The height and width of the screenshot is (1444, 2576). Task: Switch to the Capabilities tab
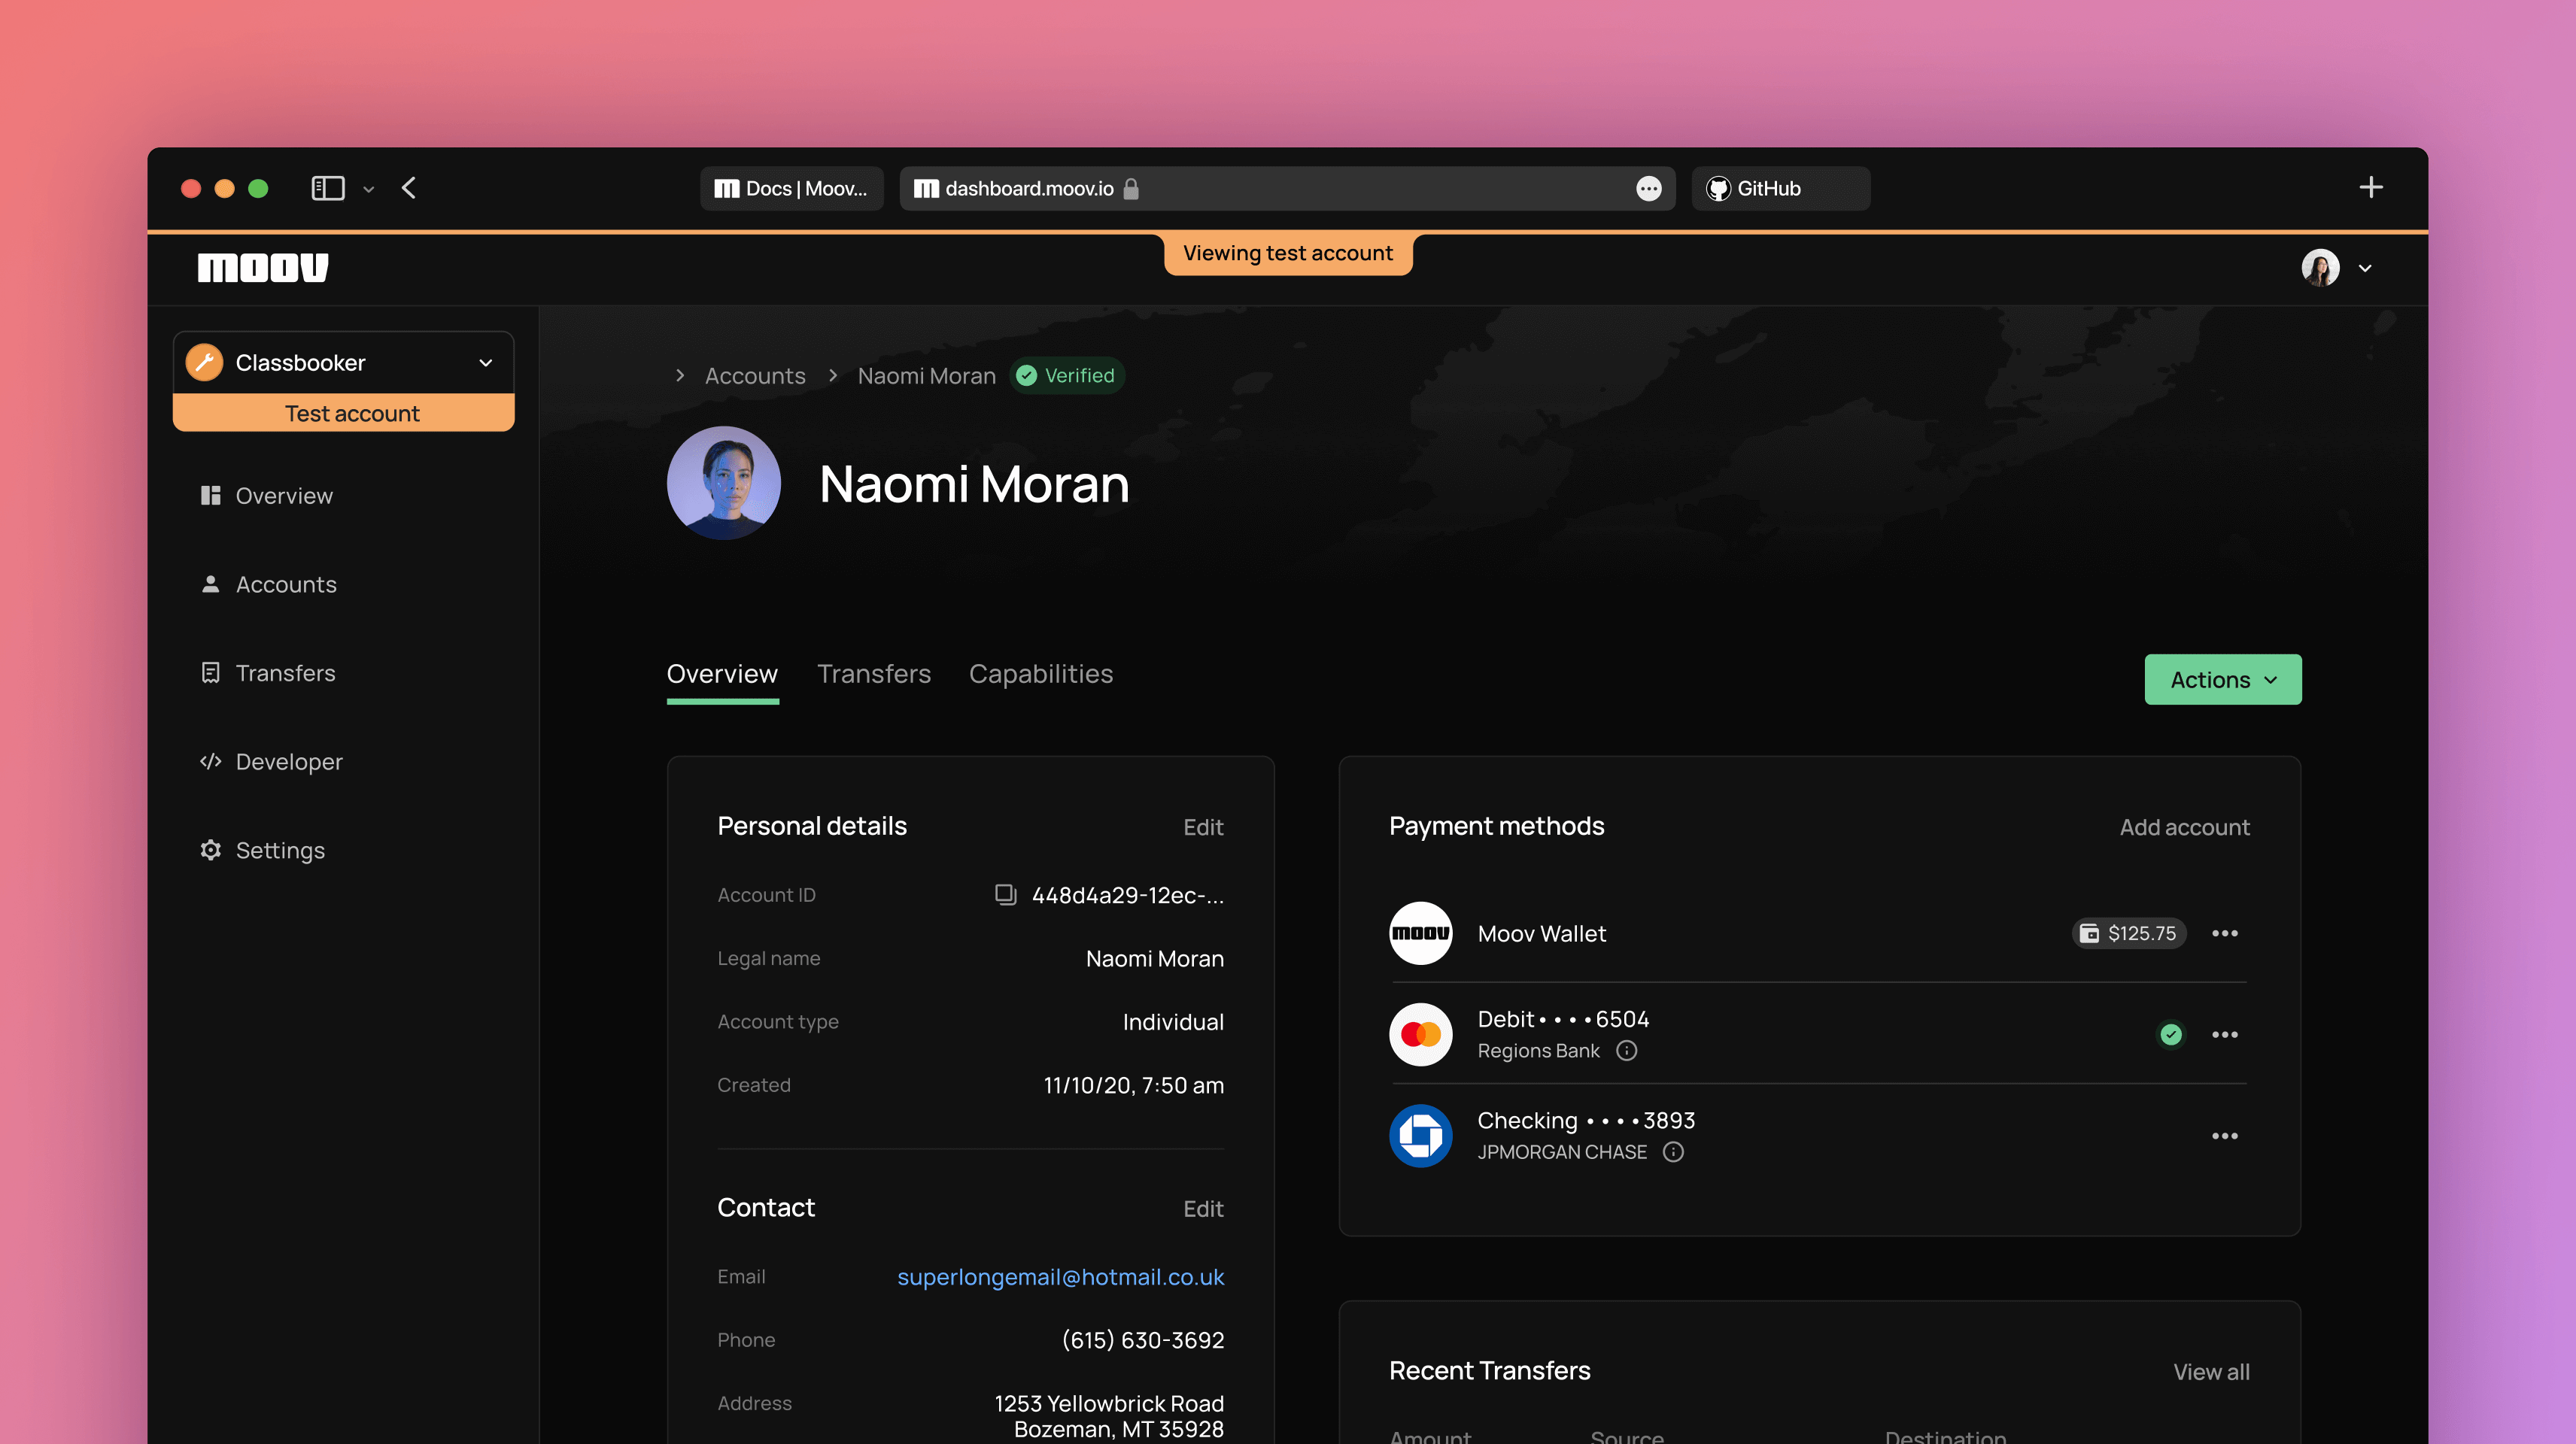tap(1040, 673)
